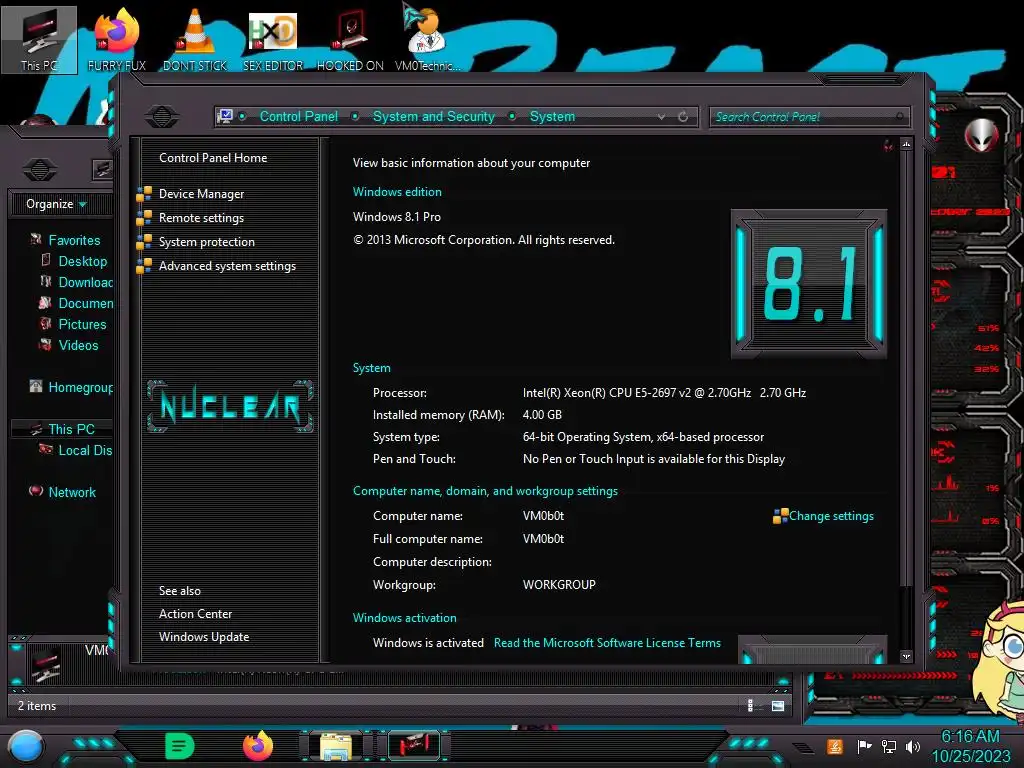Click the search magnifier in Control Panel
1024x768 pixels.
[x=901, y=117]
